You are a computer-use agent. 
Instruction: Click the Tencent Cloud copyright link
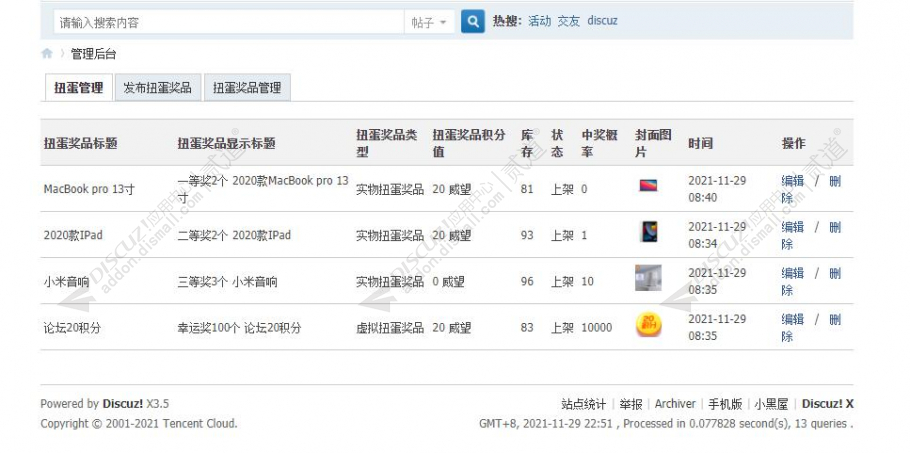pos(199,423)
